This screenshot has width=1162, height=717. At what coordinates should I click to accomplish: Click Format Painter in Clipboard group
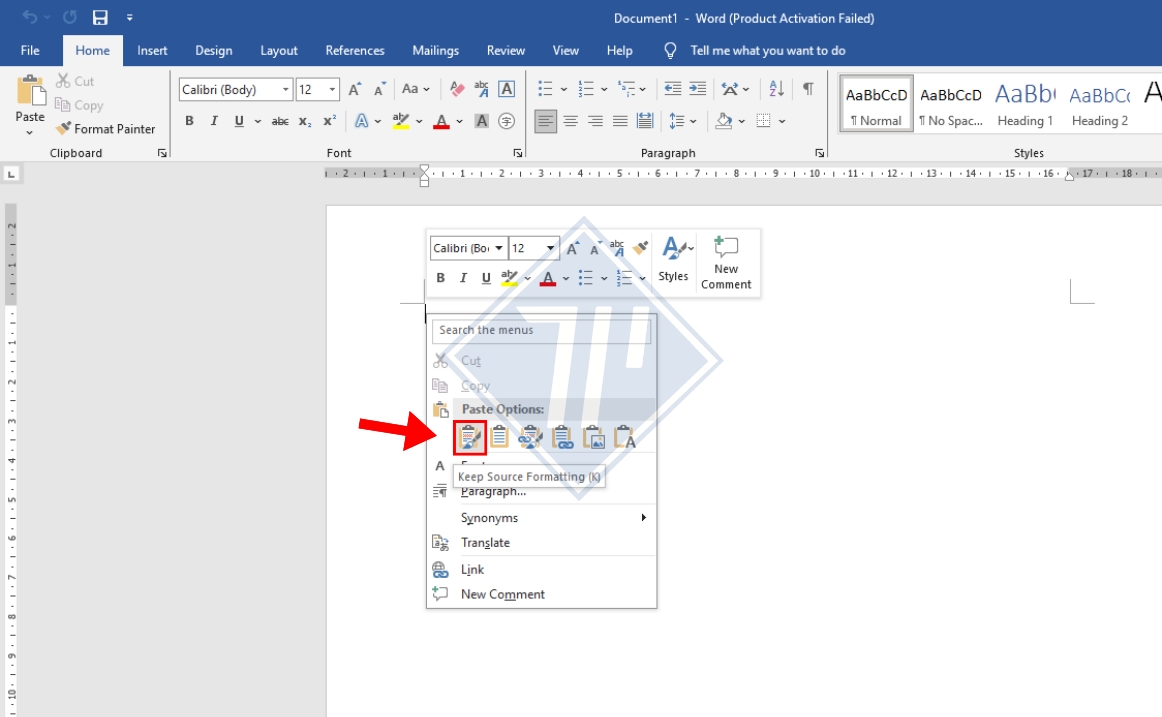pos(105,129)
